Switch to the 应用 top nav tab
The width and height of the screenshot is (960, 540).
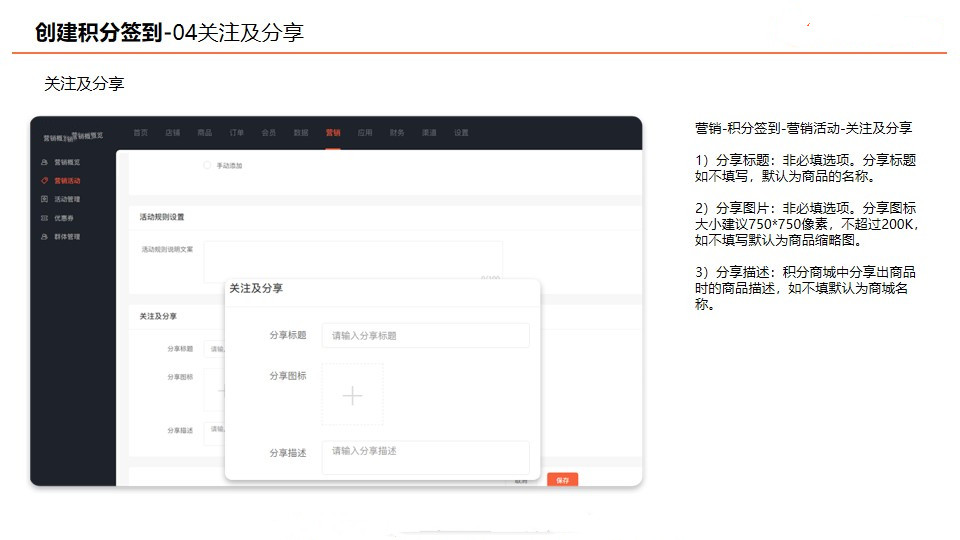pos(365,132)
